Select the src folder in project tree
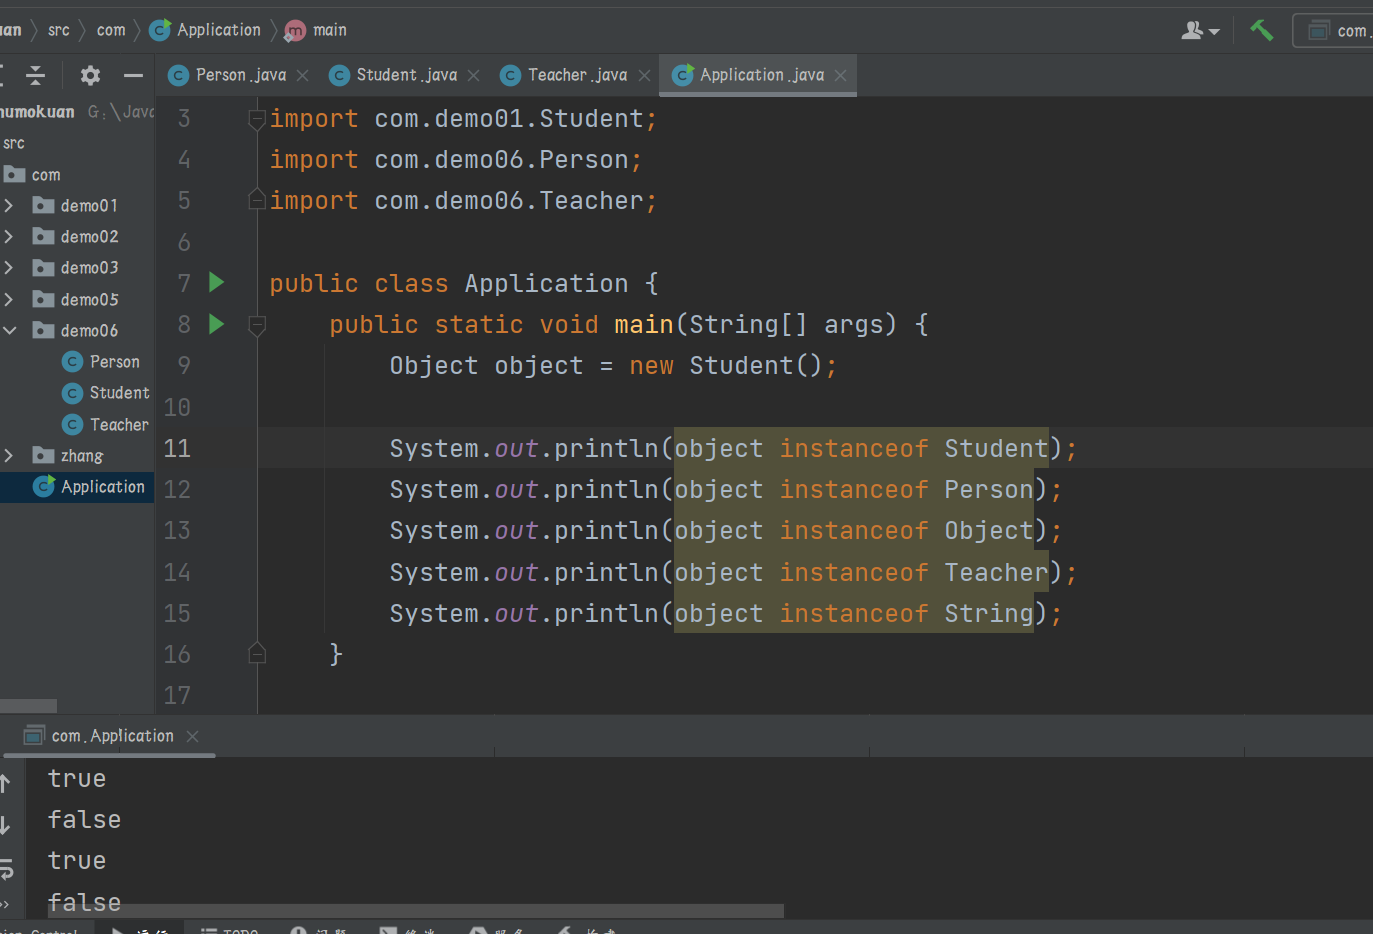This screenshot has width=1373, height=934. pos(14,144)
